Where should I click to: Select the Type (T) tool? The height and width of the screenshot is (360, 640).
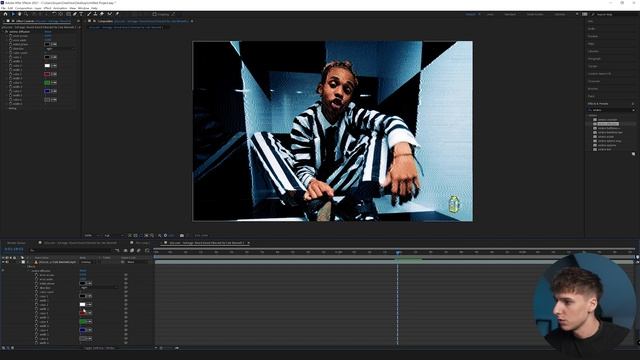point(81,14)
